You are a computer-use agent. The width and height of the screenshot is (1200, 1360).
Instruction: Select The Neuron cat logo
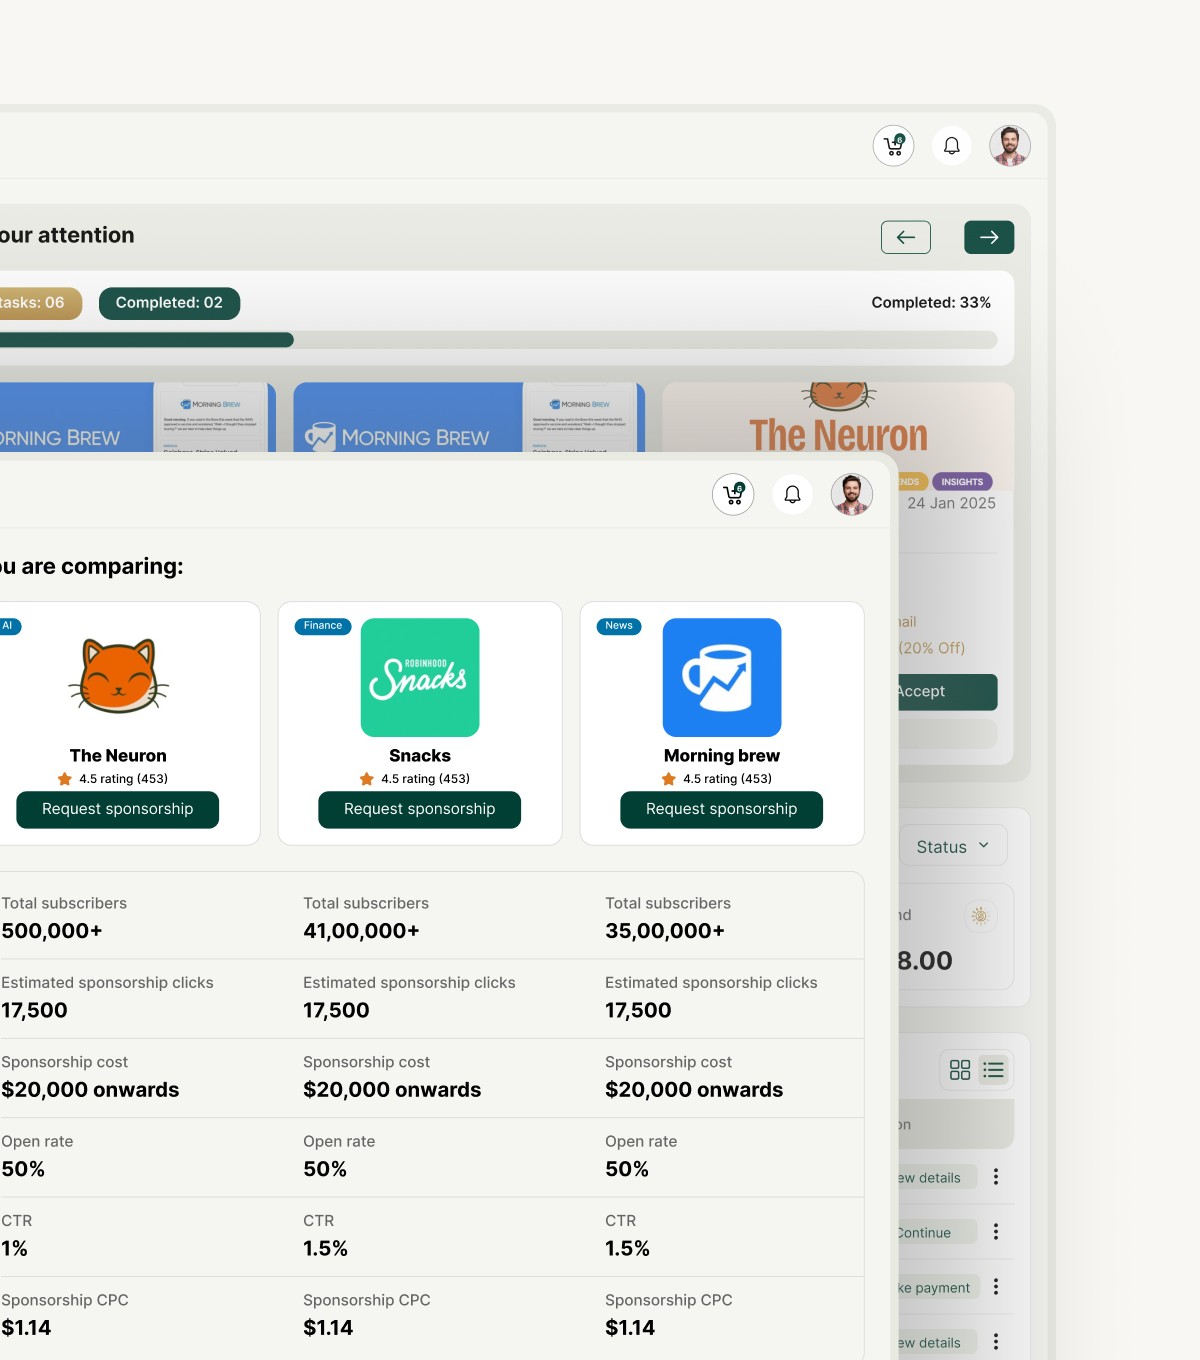click(x=118, y=677)
